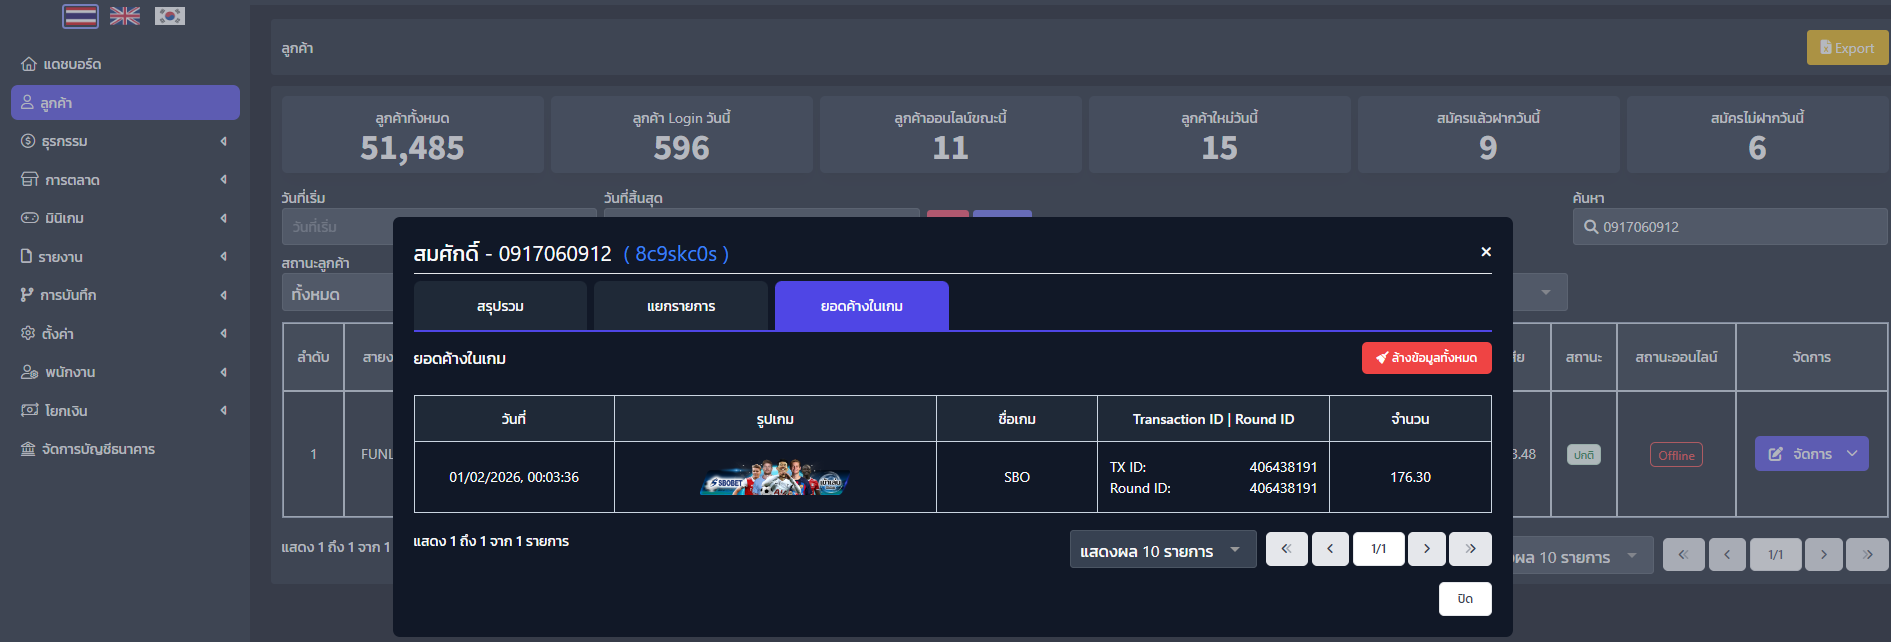1891x642 pixels.
Task: Go to next page in modal pagination
Action: pos(1427,549)
